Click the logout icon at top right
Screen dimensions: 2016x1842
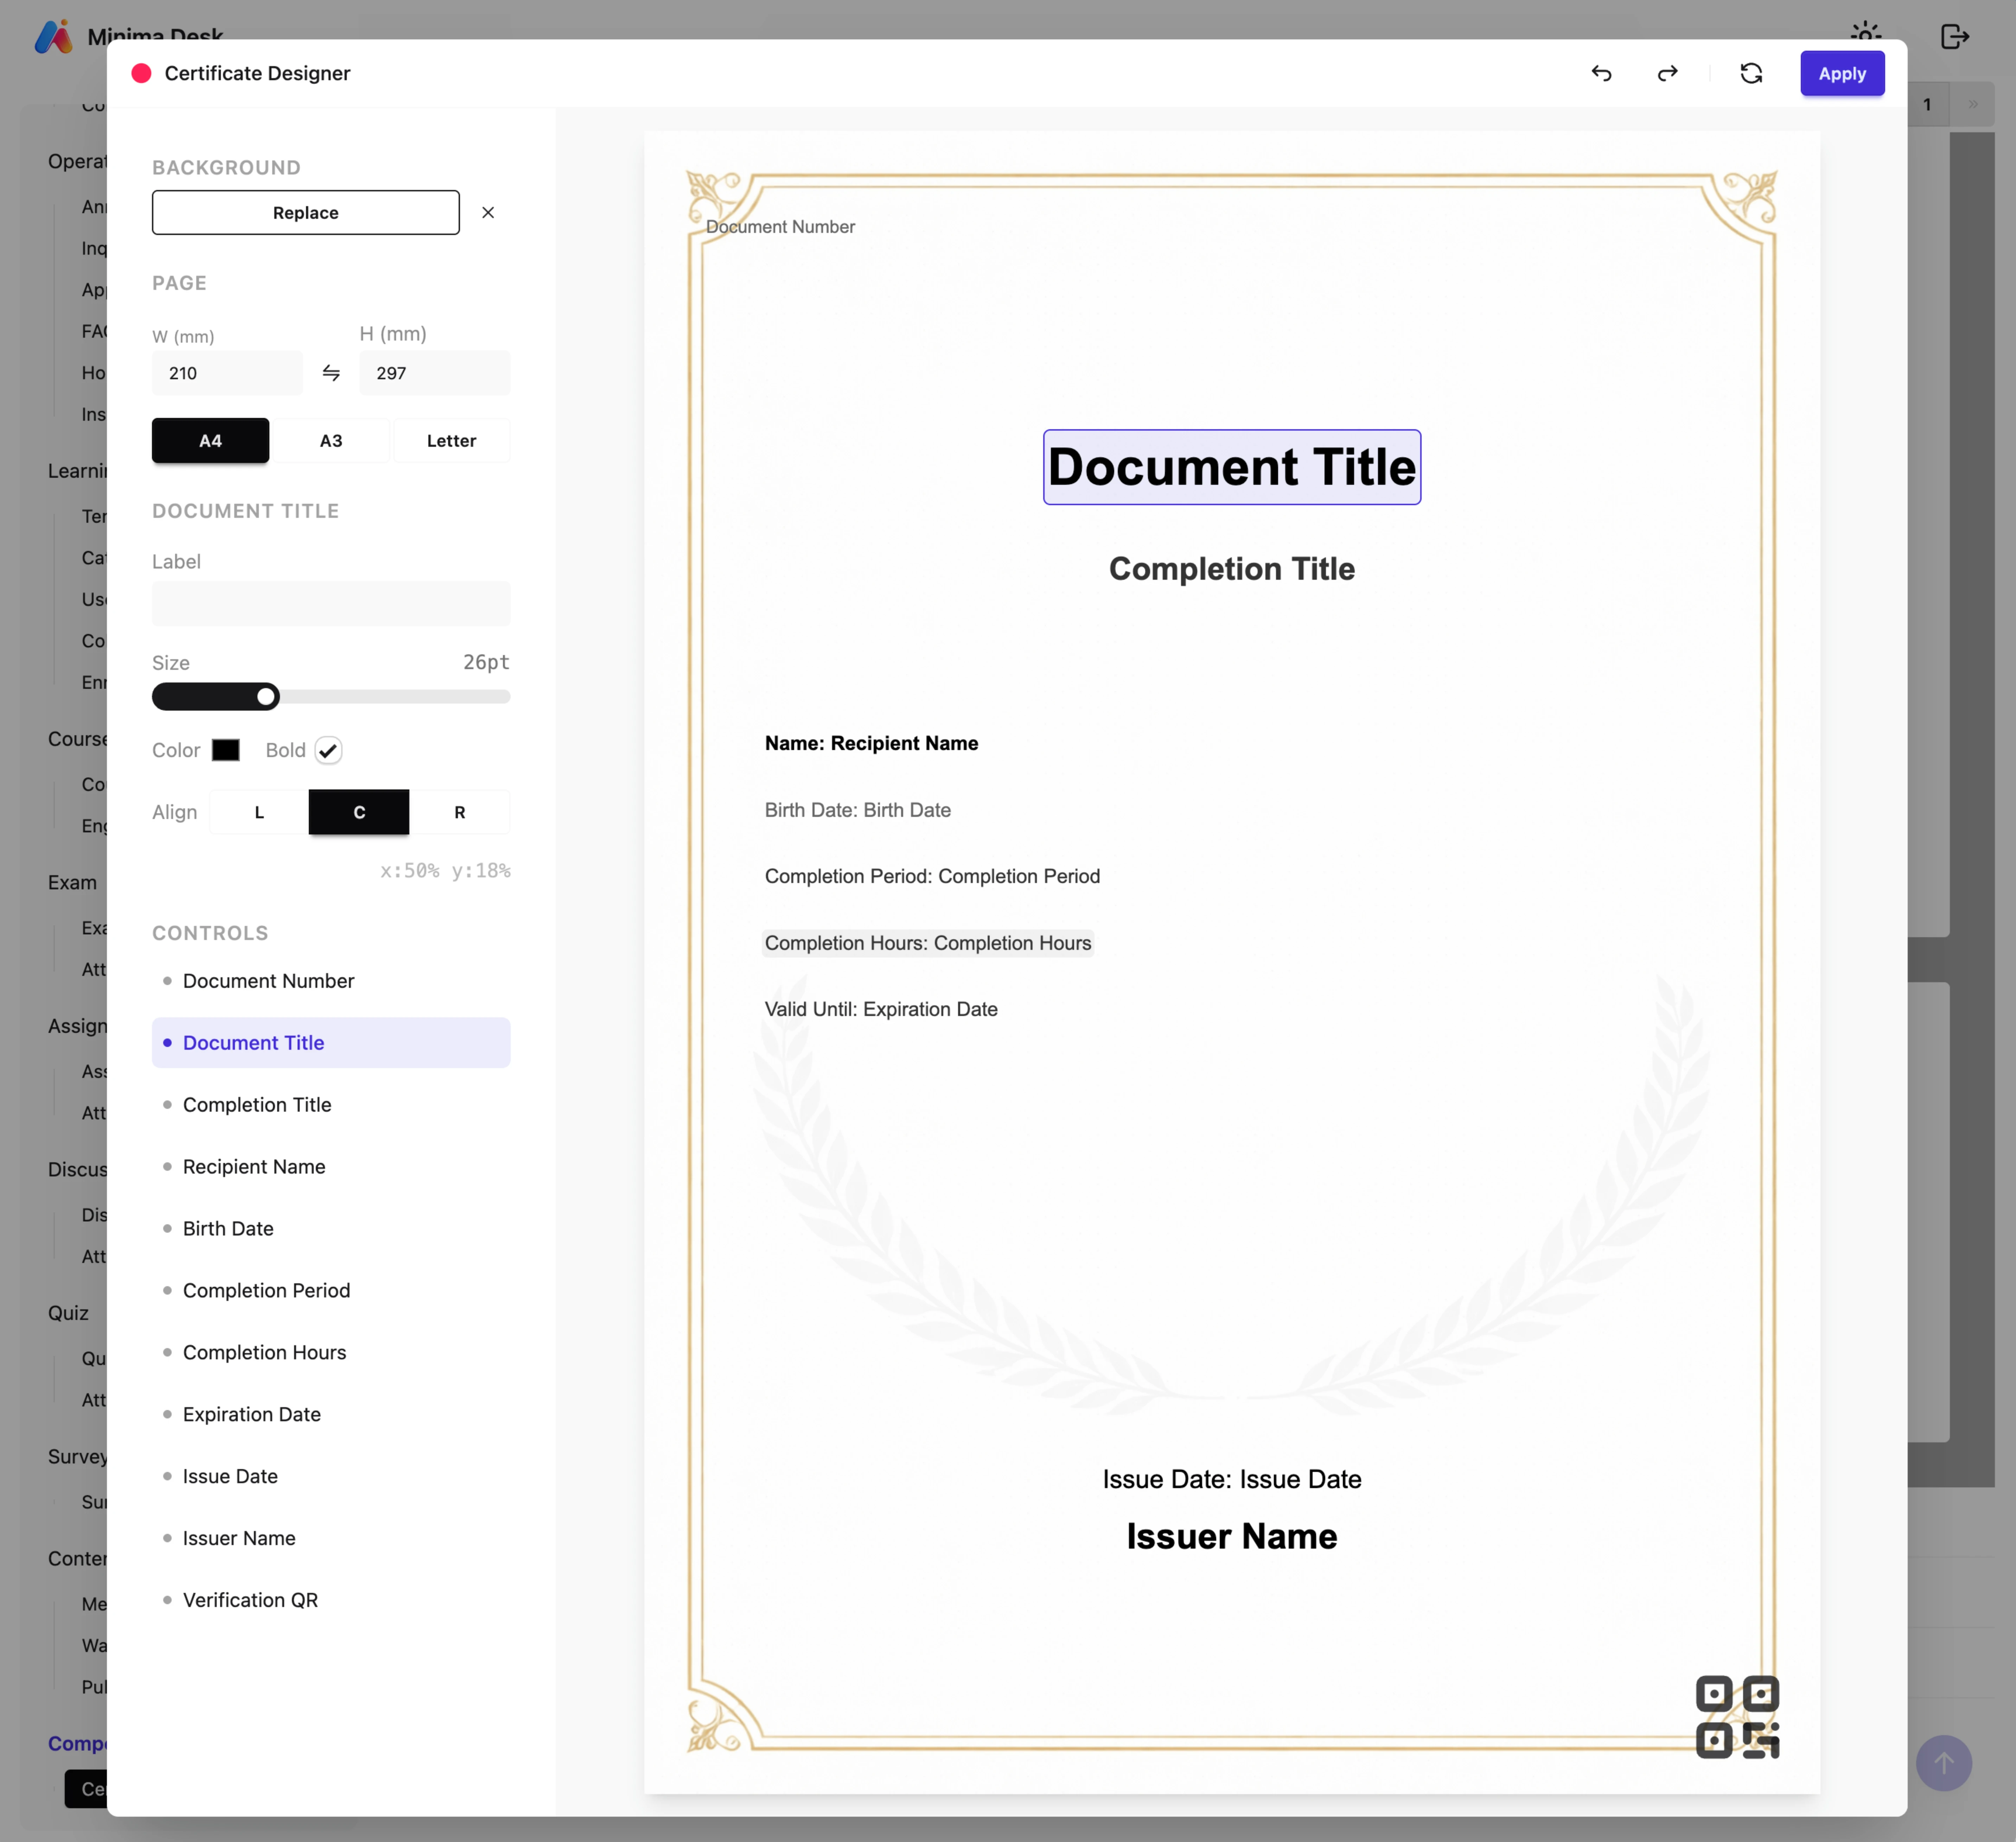pos(1954,37)
